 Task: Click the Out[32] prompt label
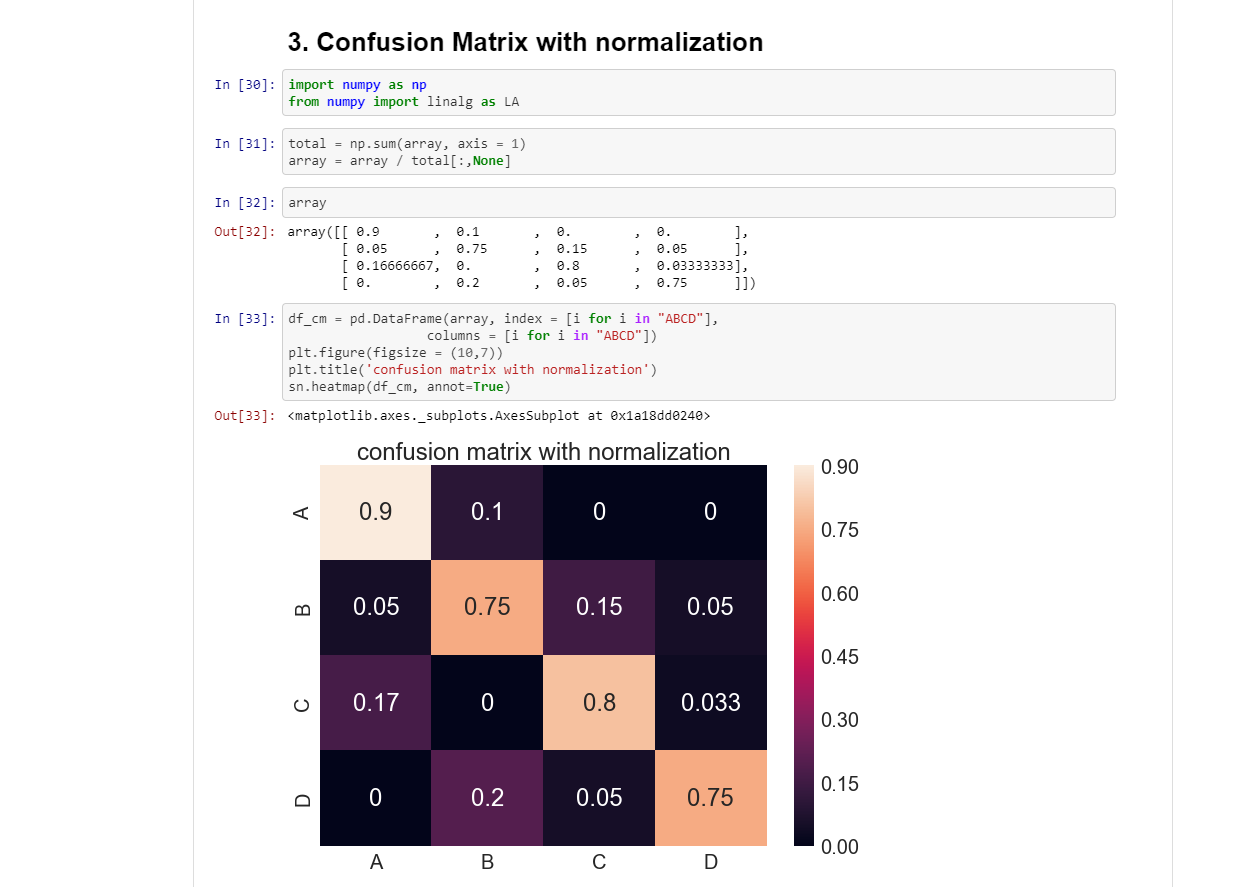click(x=244, y=232)
